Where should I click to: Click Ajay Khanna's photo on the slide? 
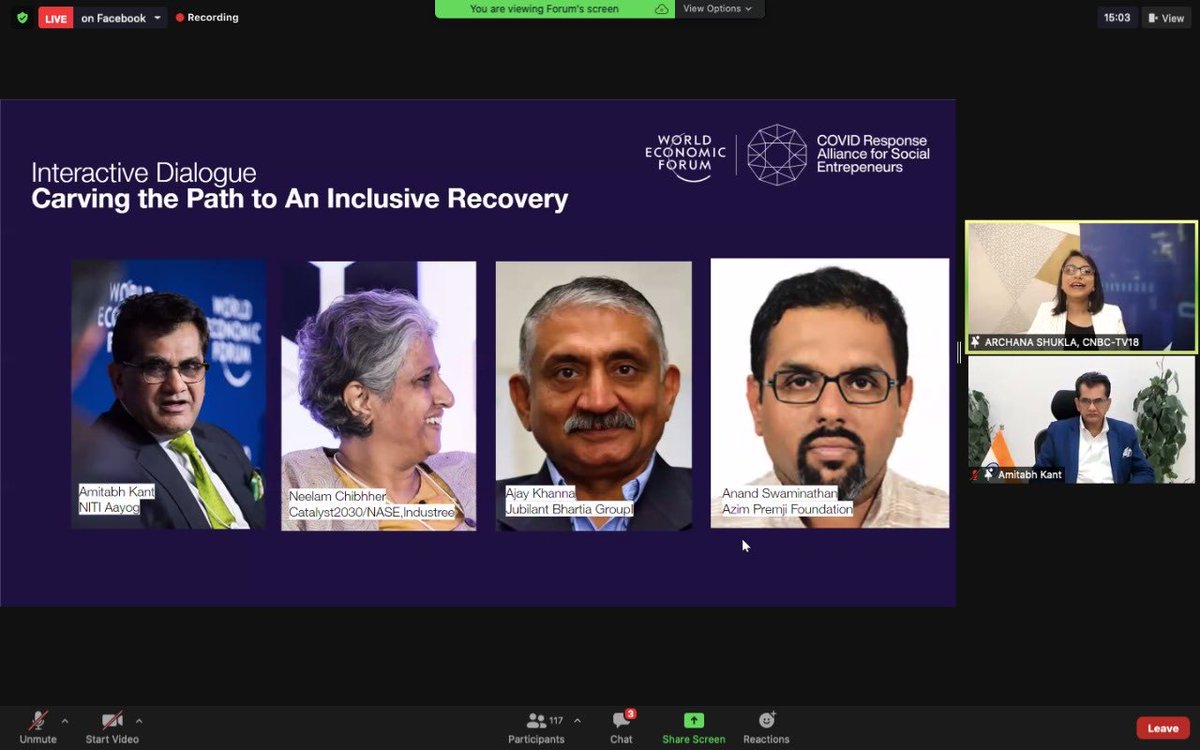pyautogui.click(x=594, y=396)
